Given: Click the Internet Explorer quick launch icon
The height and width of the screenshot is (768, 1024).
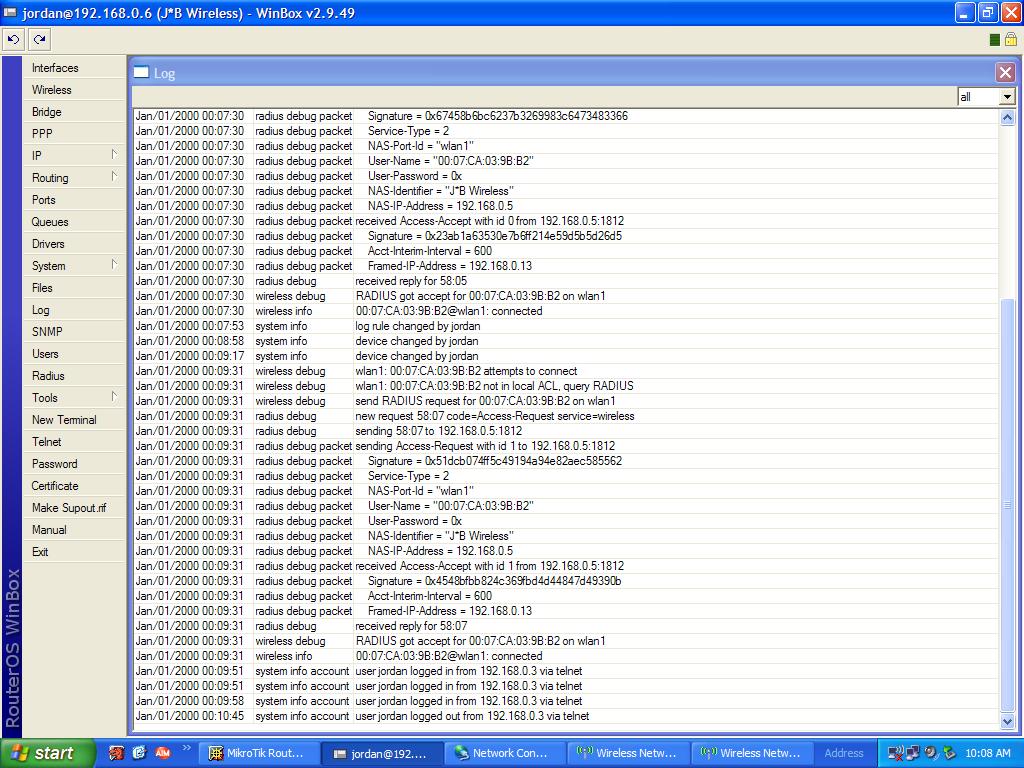Looking at the screenshot, I should coord(139,753).
